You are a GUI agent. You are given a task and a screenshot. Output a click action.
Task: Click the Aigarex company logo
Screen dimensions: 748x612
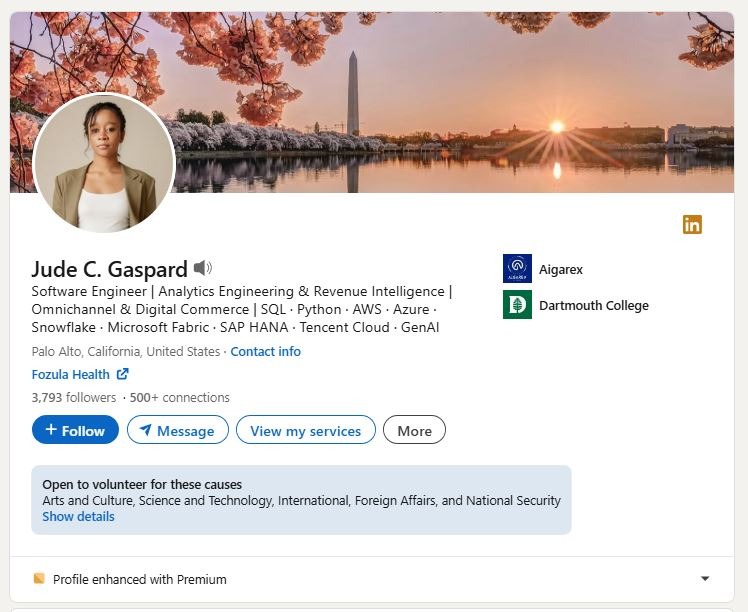pyautogui.click(x=517, y=269)
